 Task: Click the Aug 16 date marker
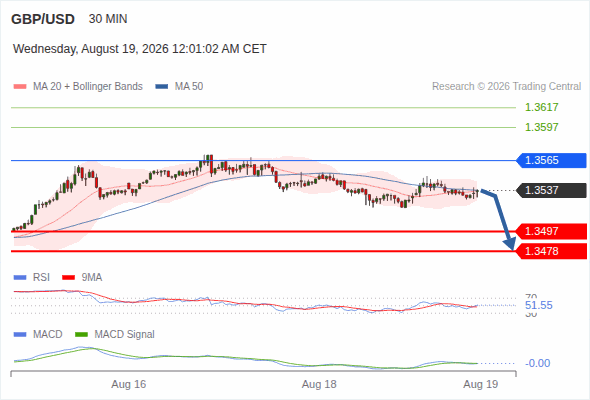coord(129,384)
